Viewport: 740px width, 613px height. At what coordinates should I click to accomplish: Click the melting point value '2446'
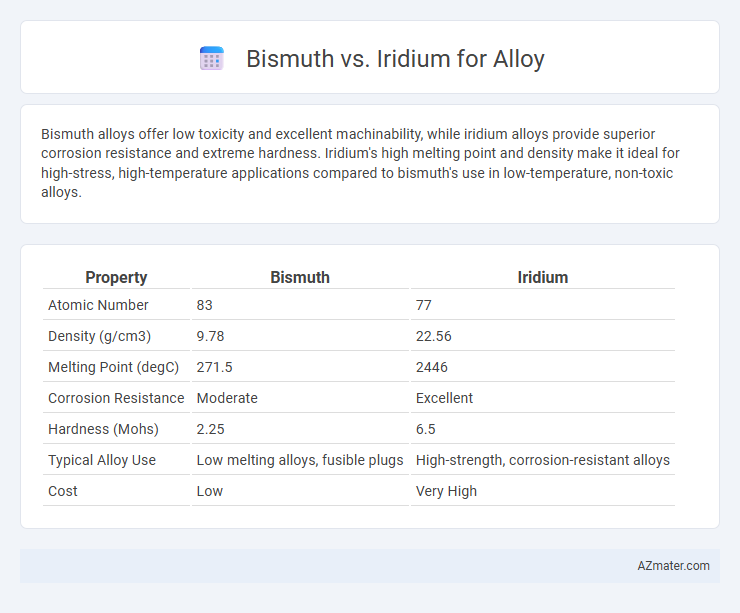(431, 367)
